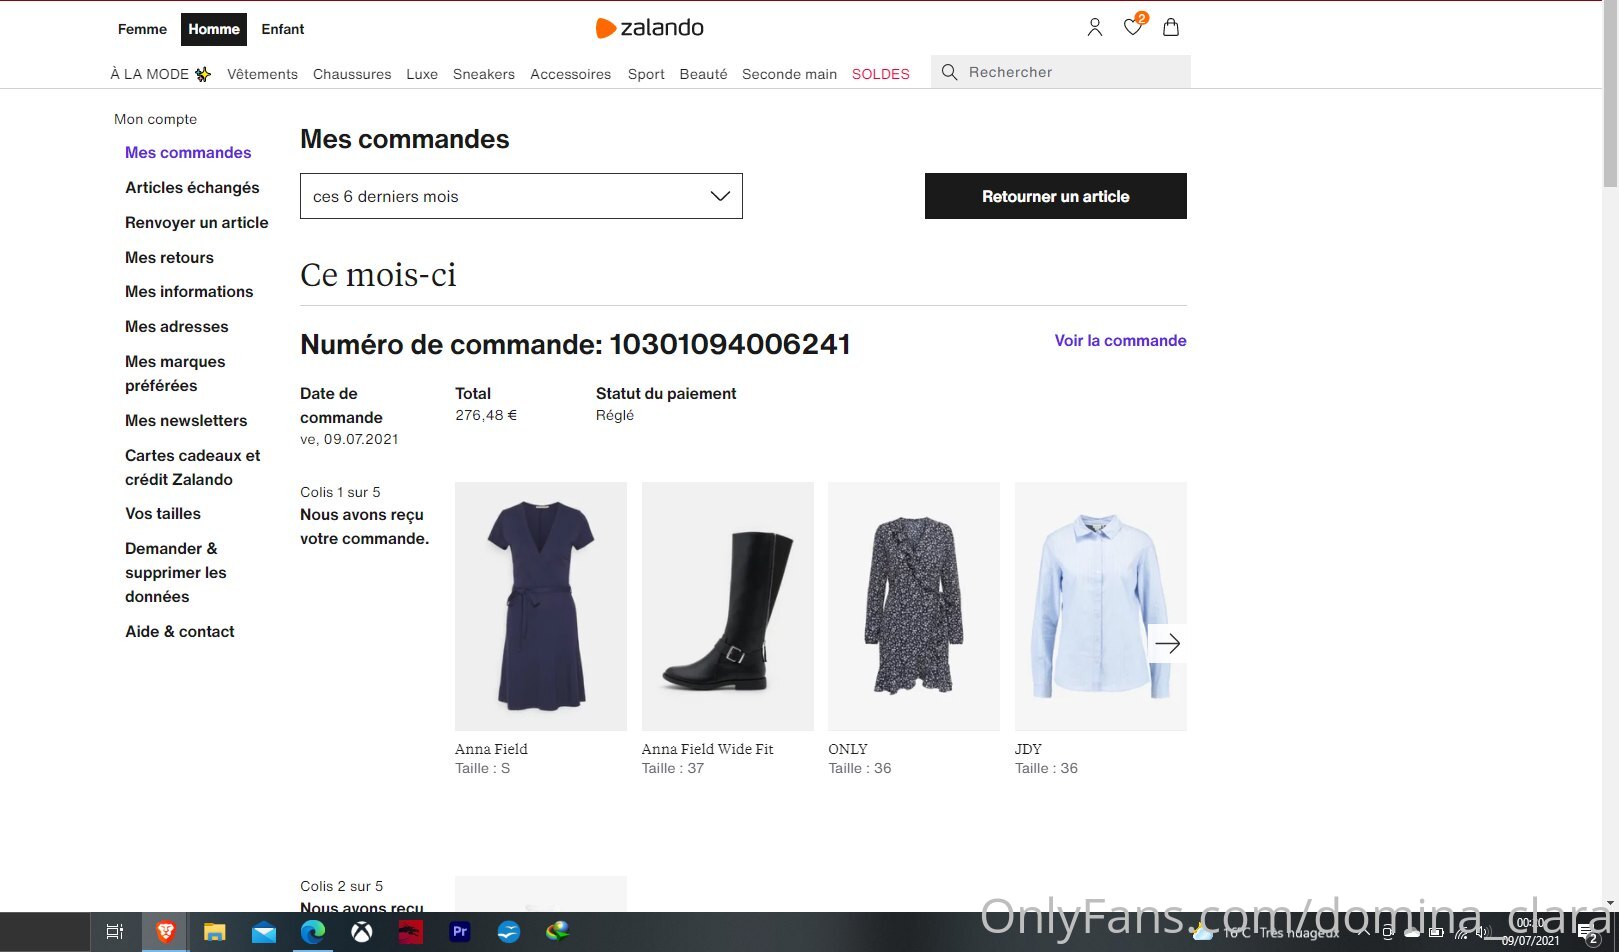The image size is (1619, 952).
Task: Go to Mes commandes in sidebar
Action: [x=188, y=152]
